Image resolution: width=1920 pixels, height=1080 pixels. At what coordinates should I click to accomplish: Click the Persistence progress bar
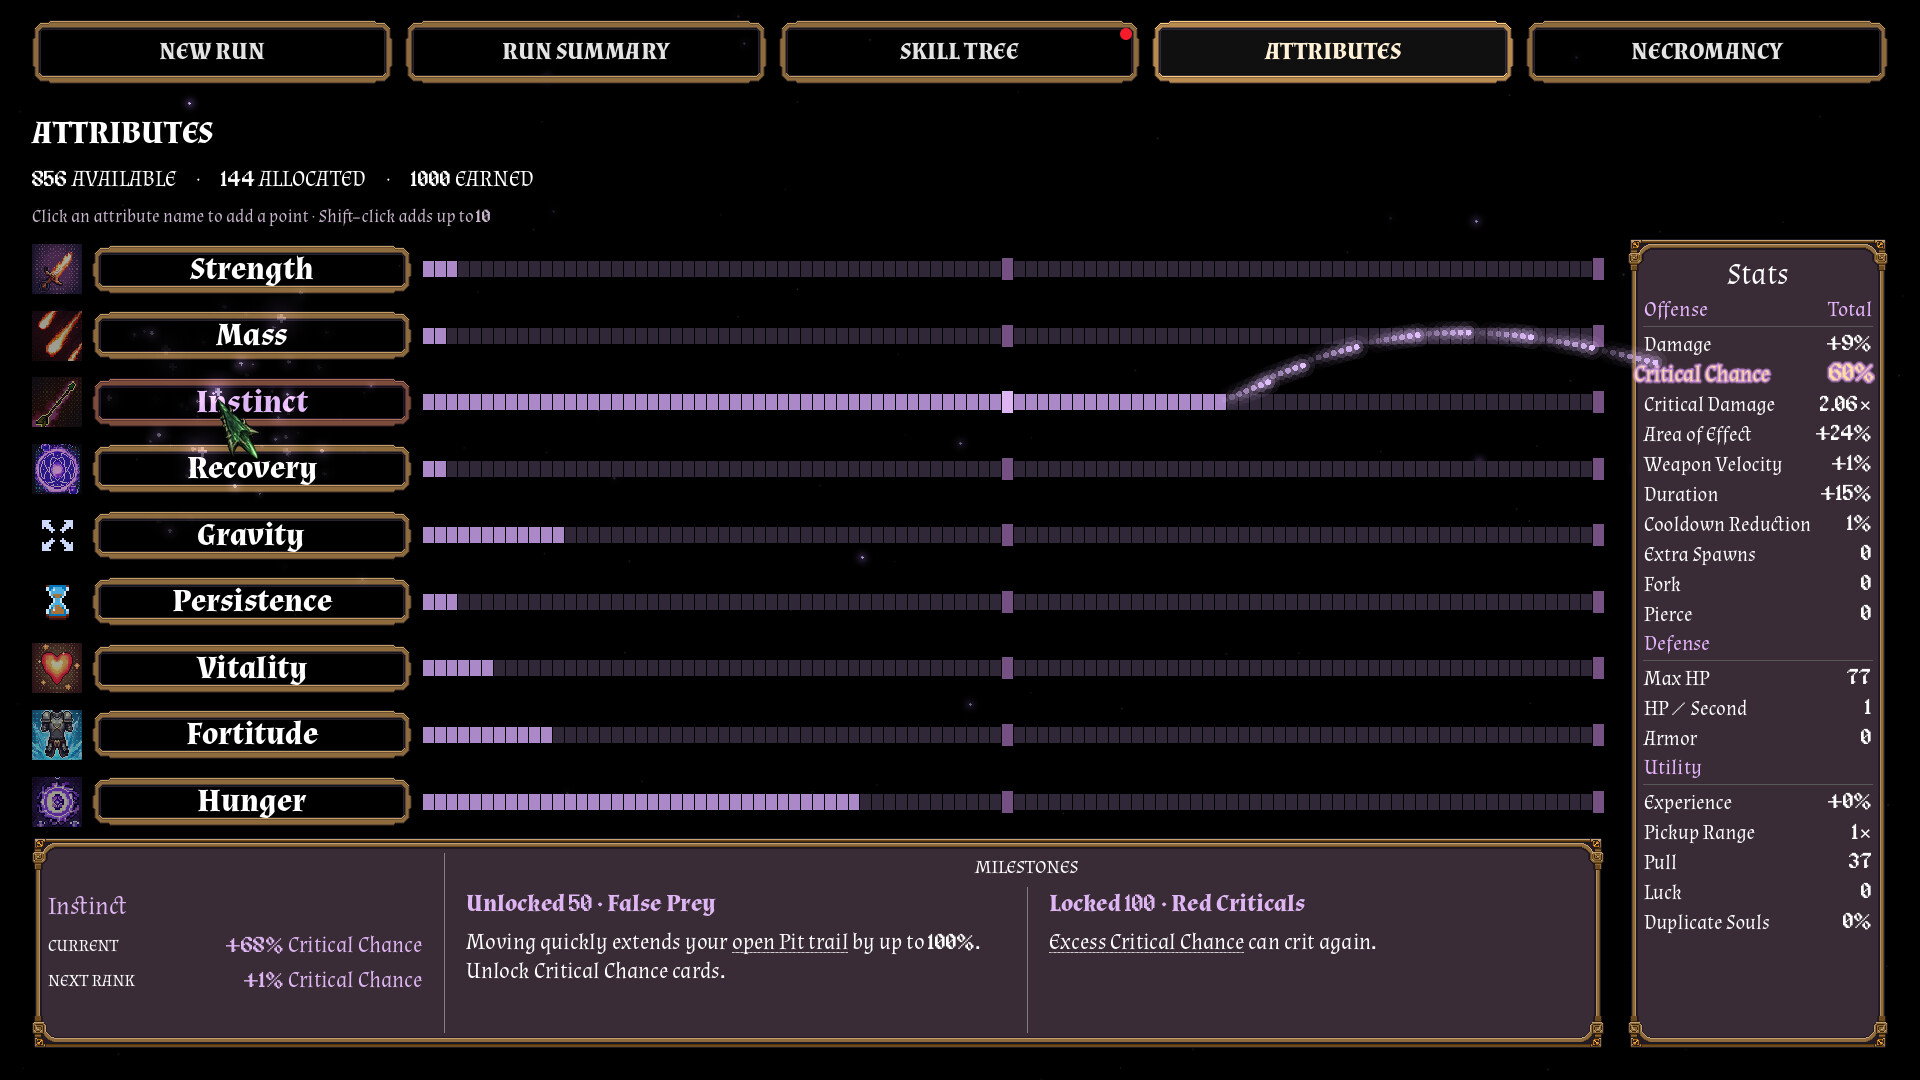[x=1013, y=602]
